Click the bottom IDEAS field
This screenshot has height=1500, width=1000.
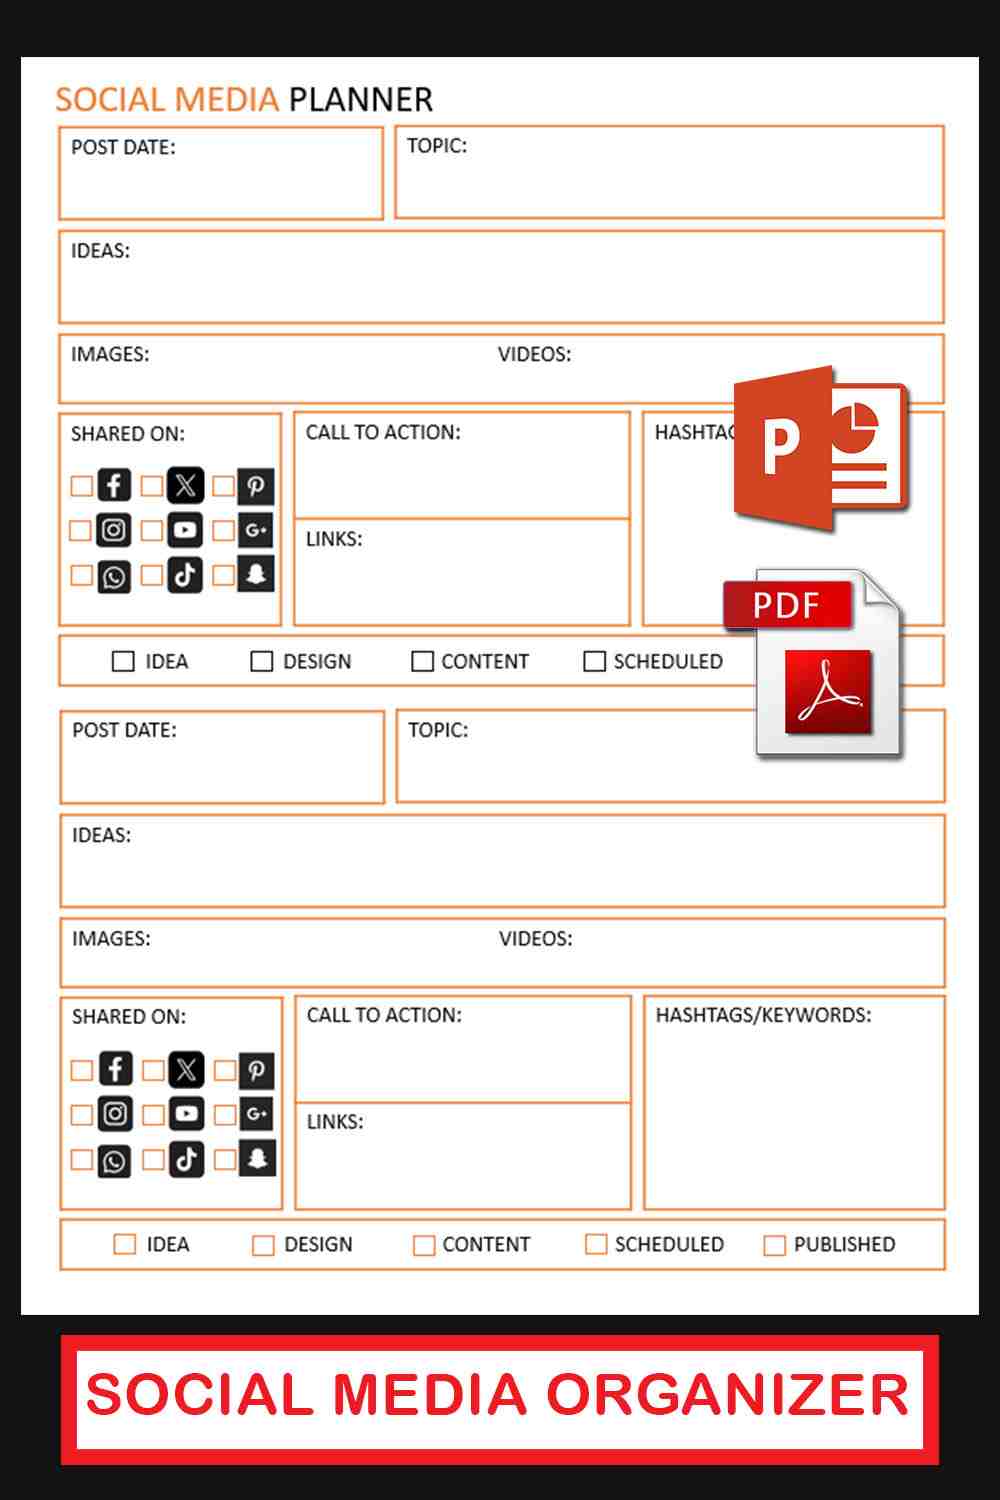(502, 861)
